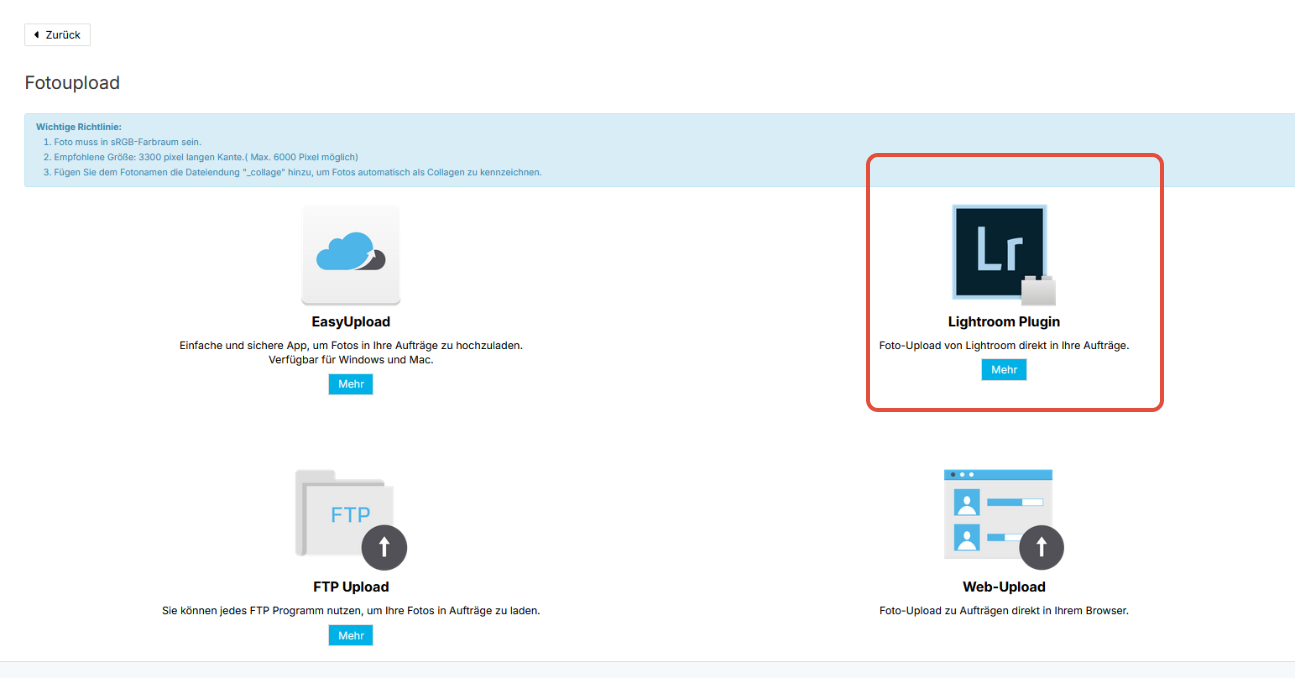Click Mehr under EasyUpload
This screenshot has width=1295, height=678.
[351, 384]
